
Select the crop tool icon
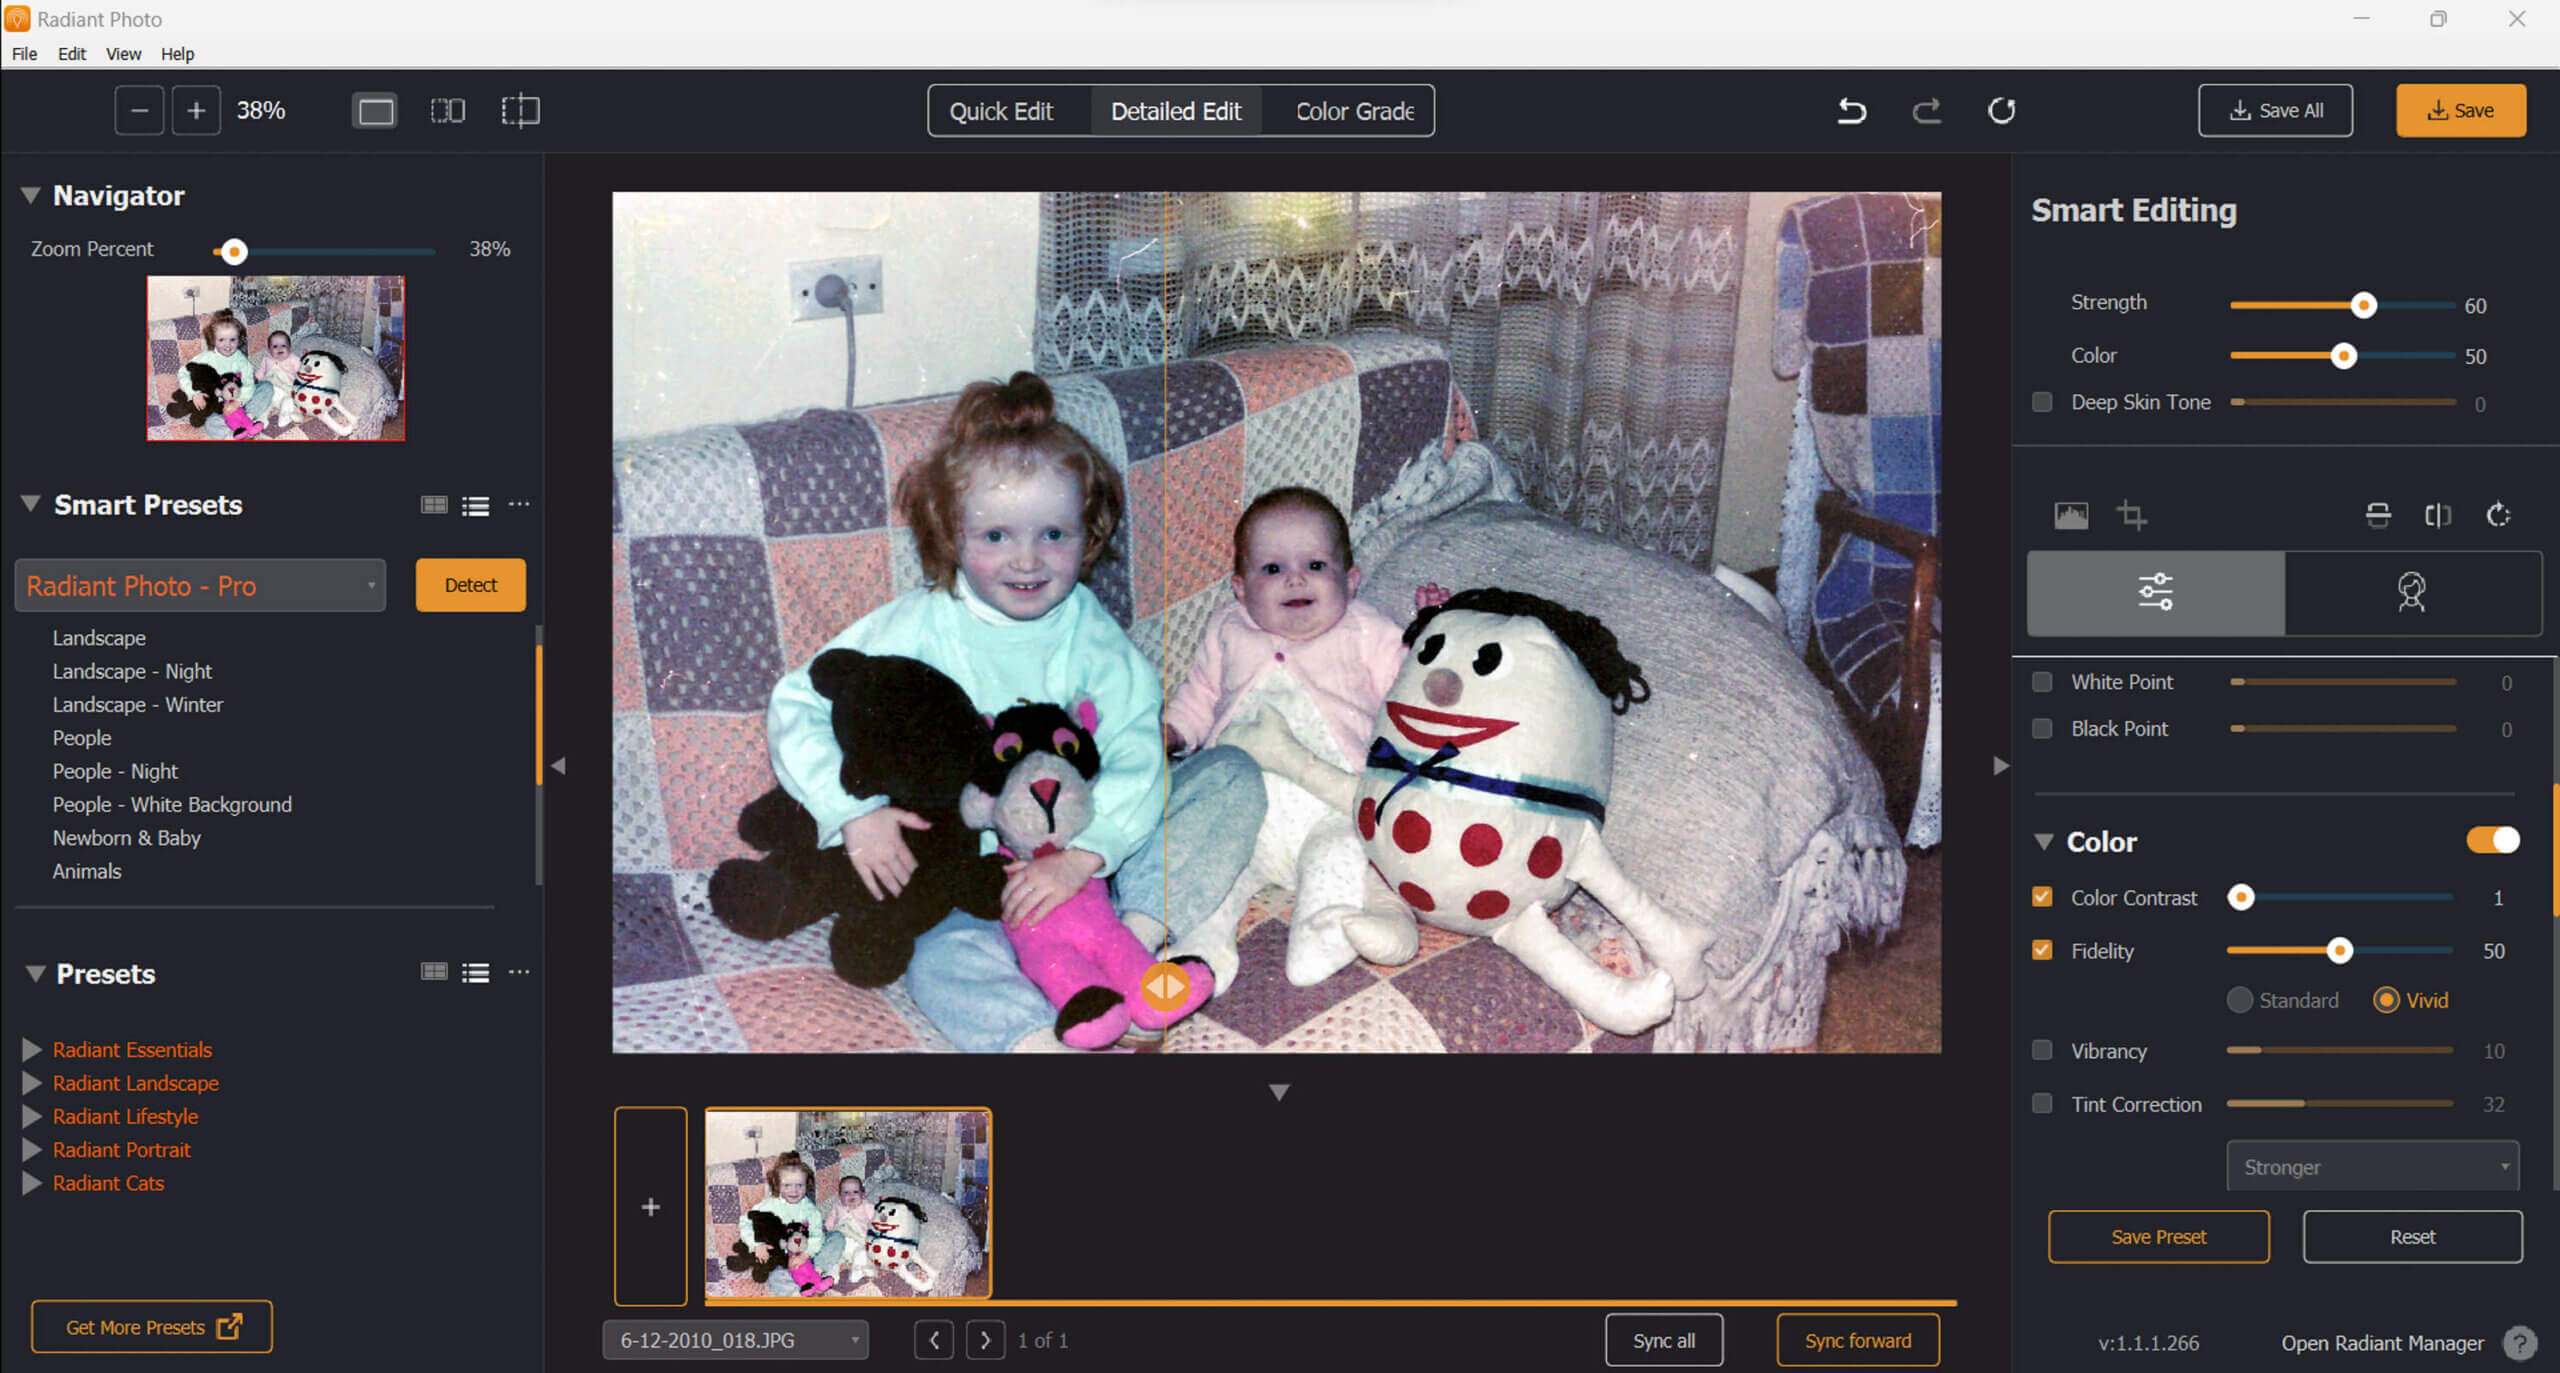click(x=2131, y=515)
